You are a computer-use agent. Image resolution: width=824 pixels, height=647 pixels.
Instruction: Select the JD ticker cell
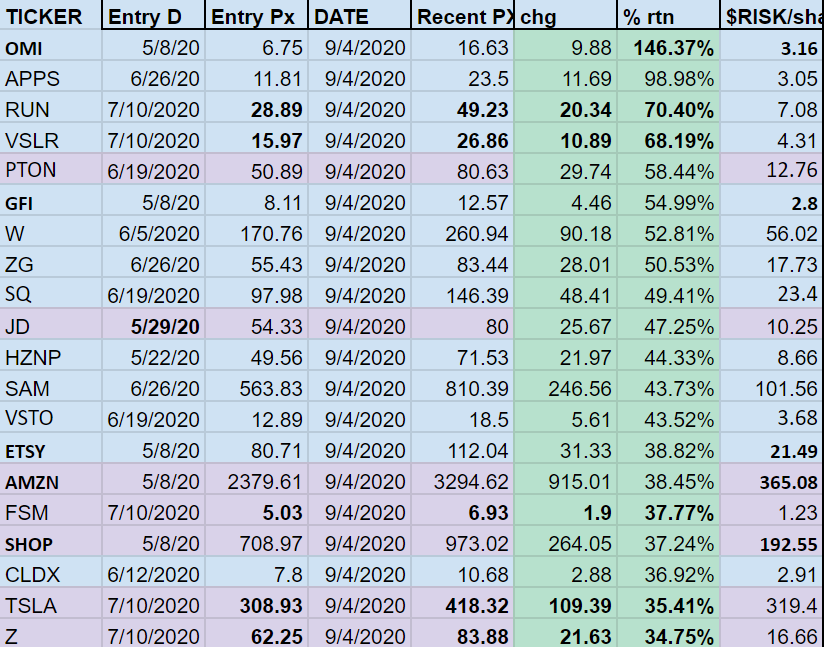pos(50,324)
